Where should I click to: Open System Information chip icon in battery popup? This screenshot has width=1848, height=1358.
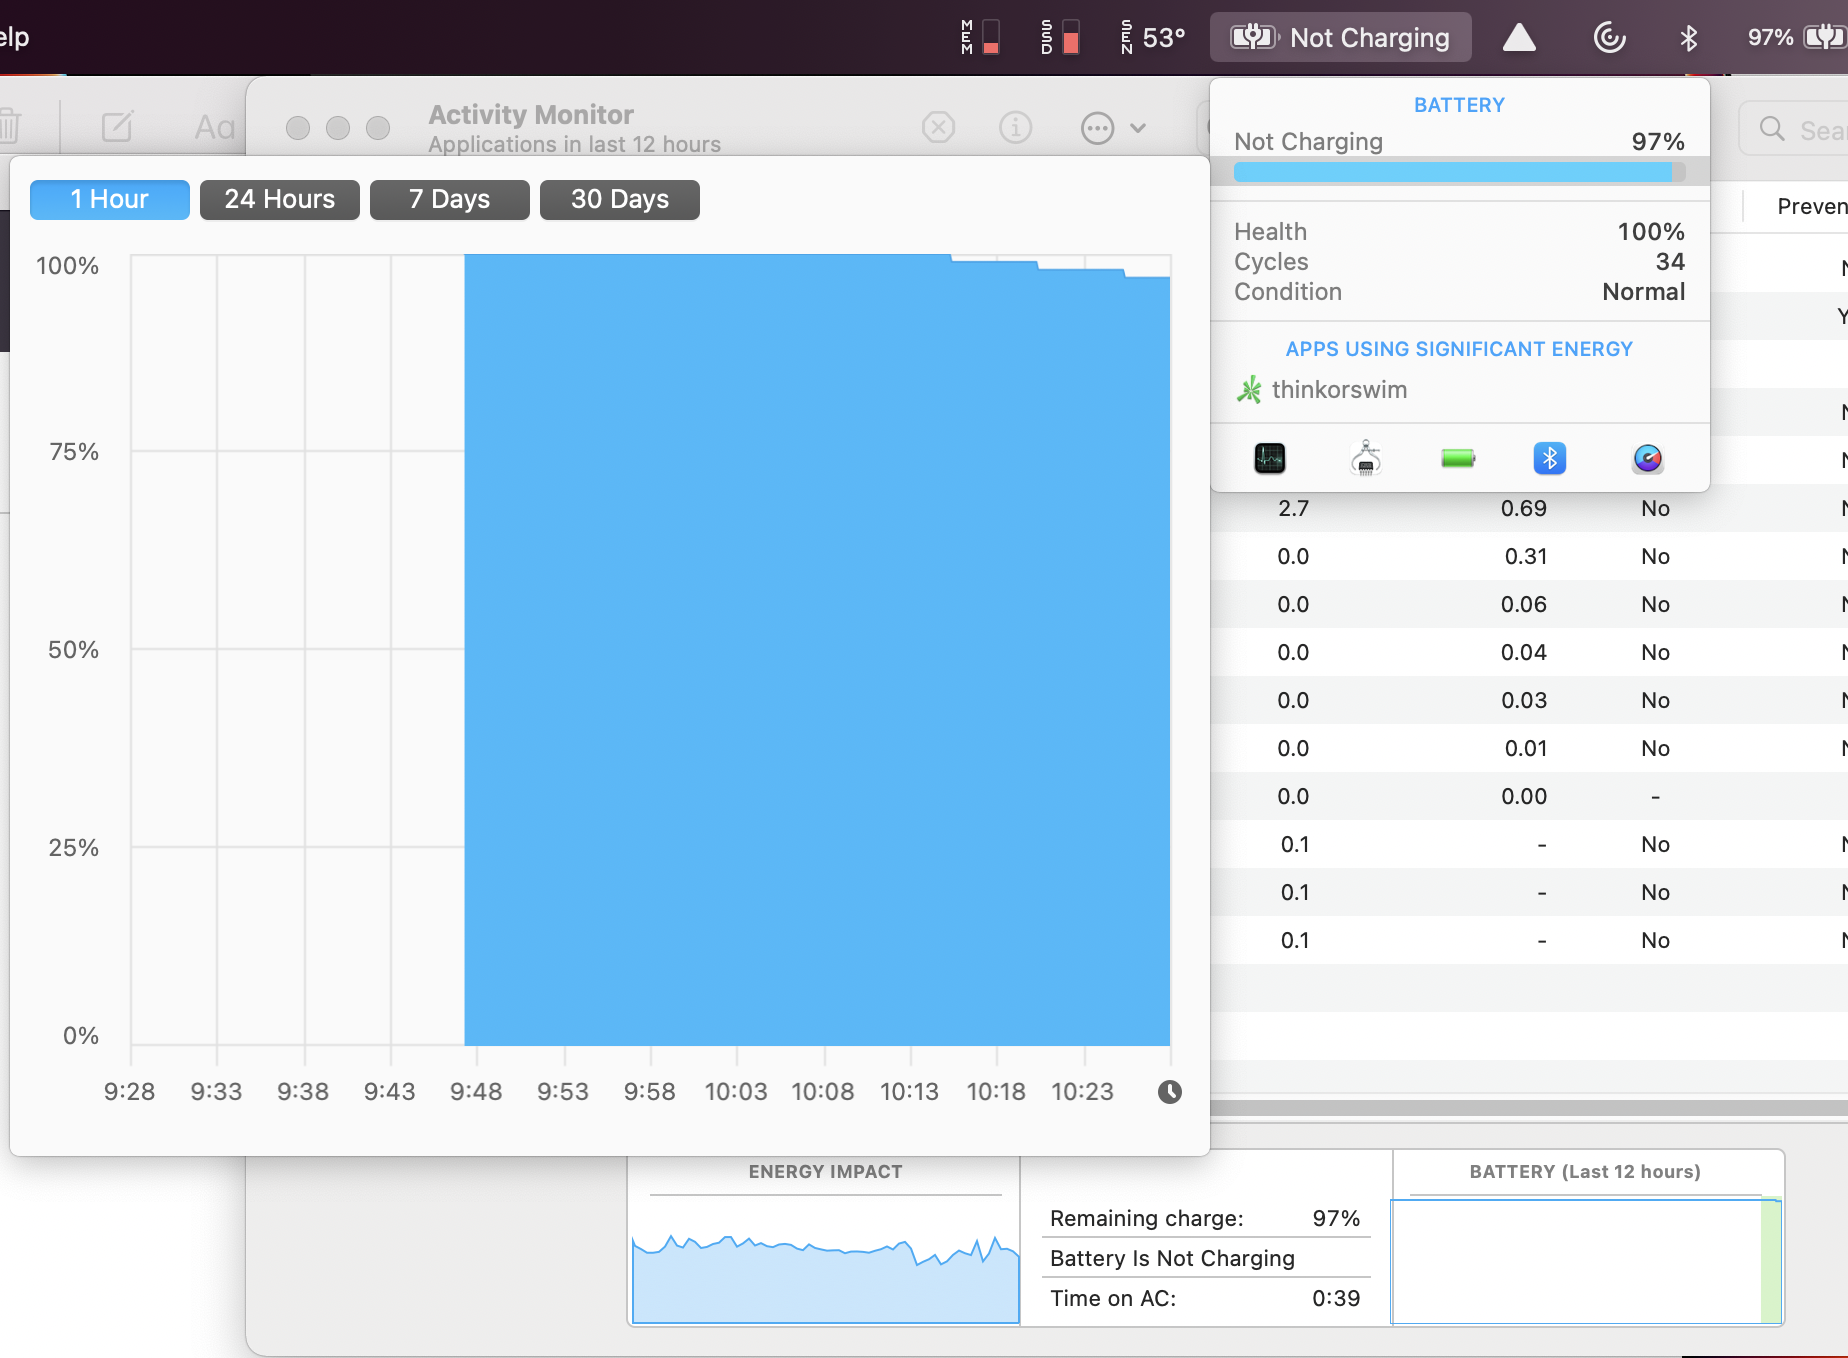coord(1366,459)
